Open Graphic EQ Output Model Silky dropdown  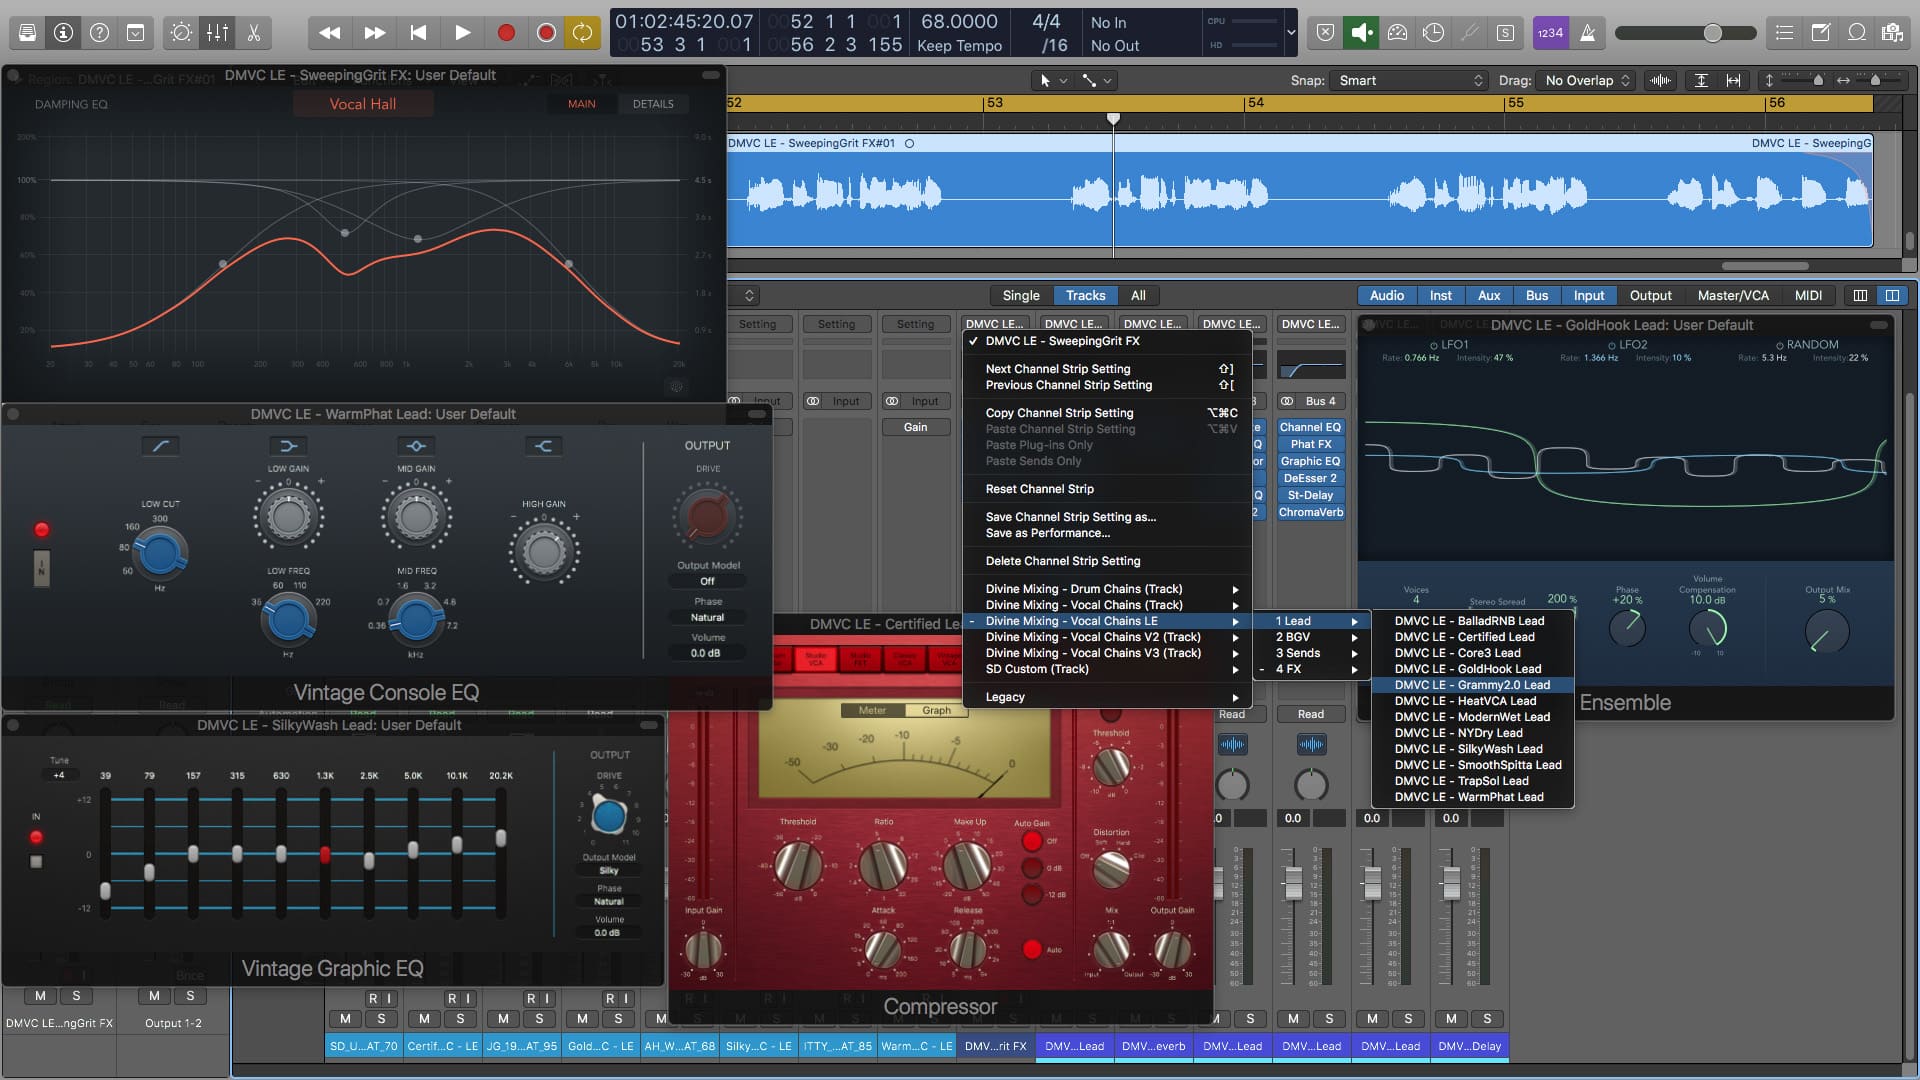pos(609,871)
